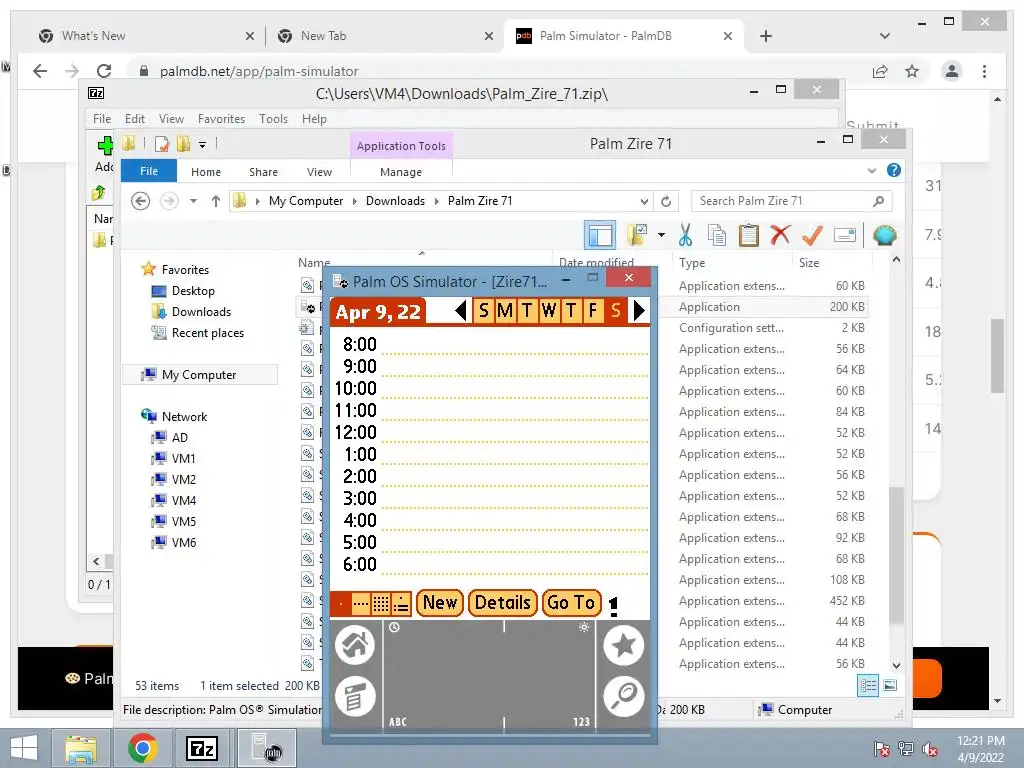Tap the Home silkscreen icon in Palm simulator
This screenshot has height=768, width=1024.
(355, 645)
